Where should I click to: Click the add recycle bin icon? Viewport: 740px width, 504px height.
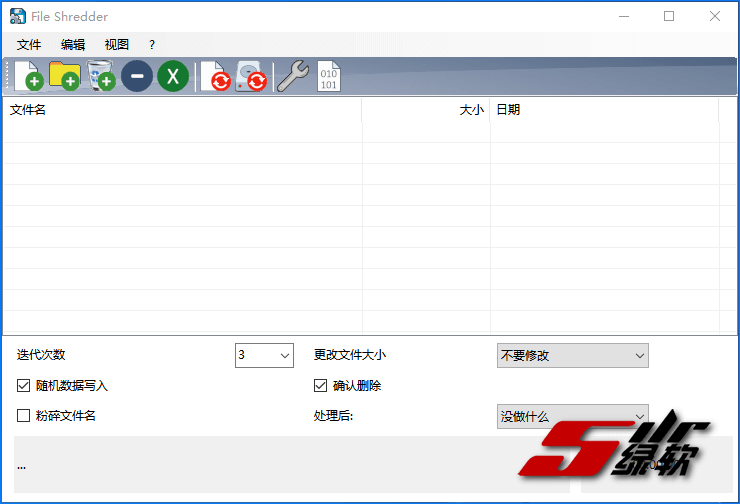(100, 76)
